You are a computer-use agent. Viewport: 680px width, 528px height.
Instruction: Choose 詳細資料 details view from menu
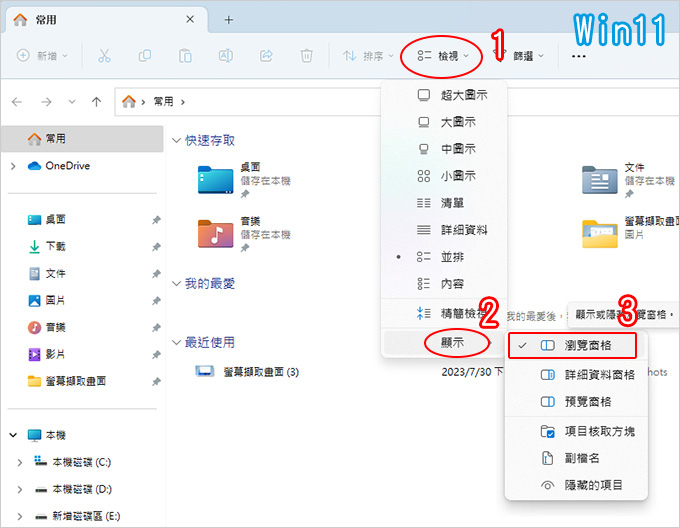pos(444,230)
